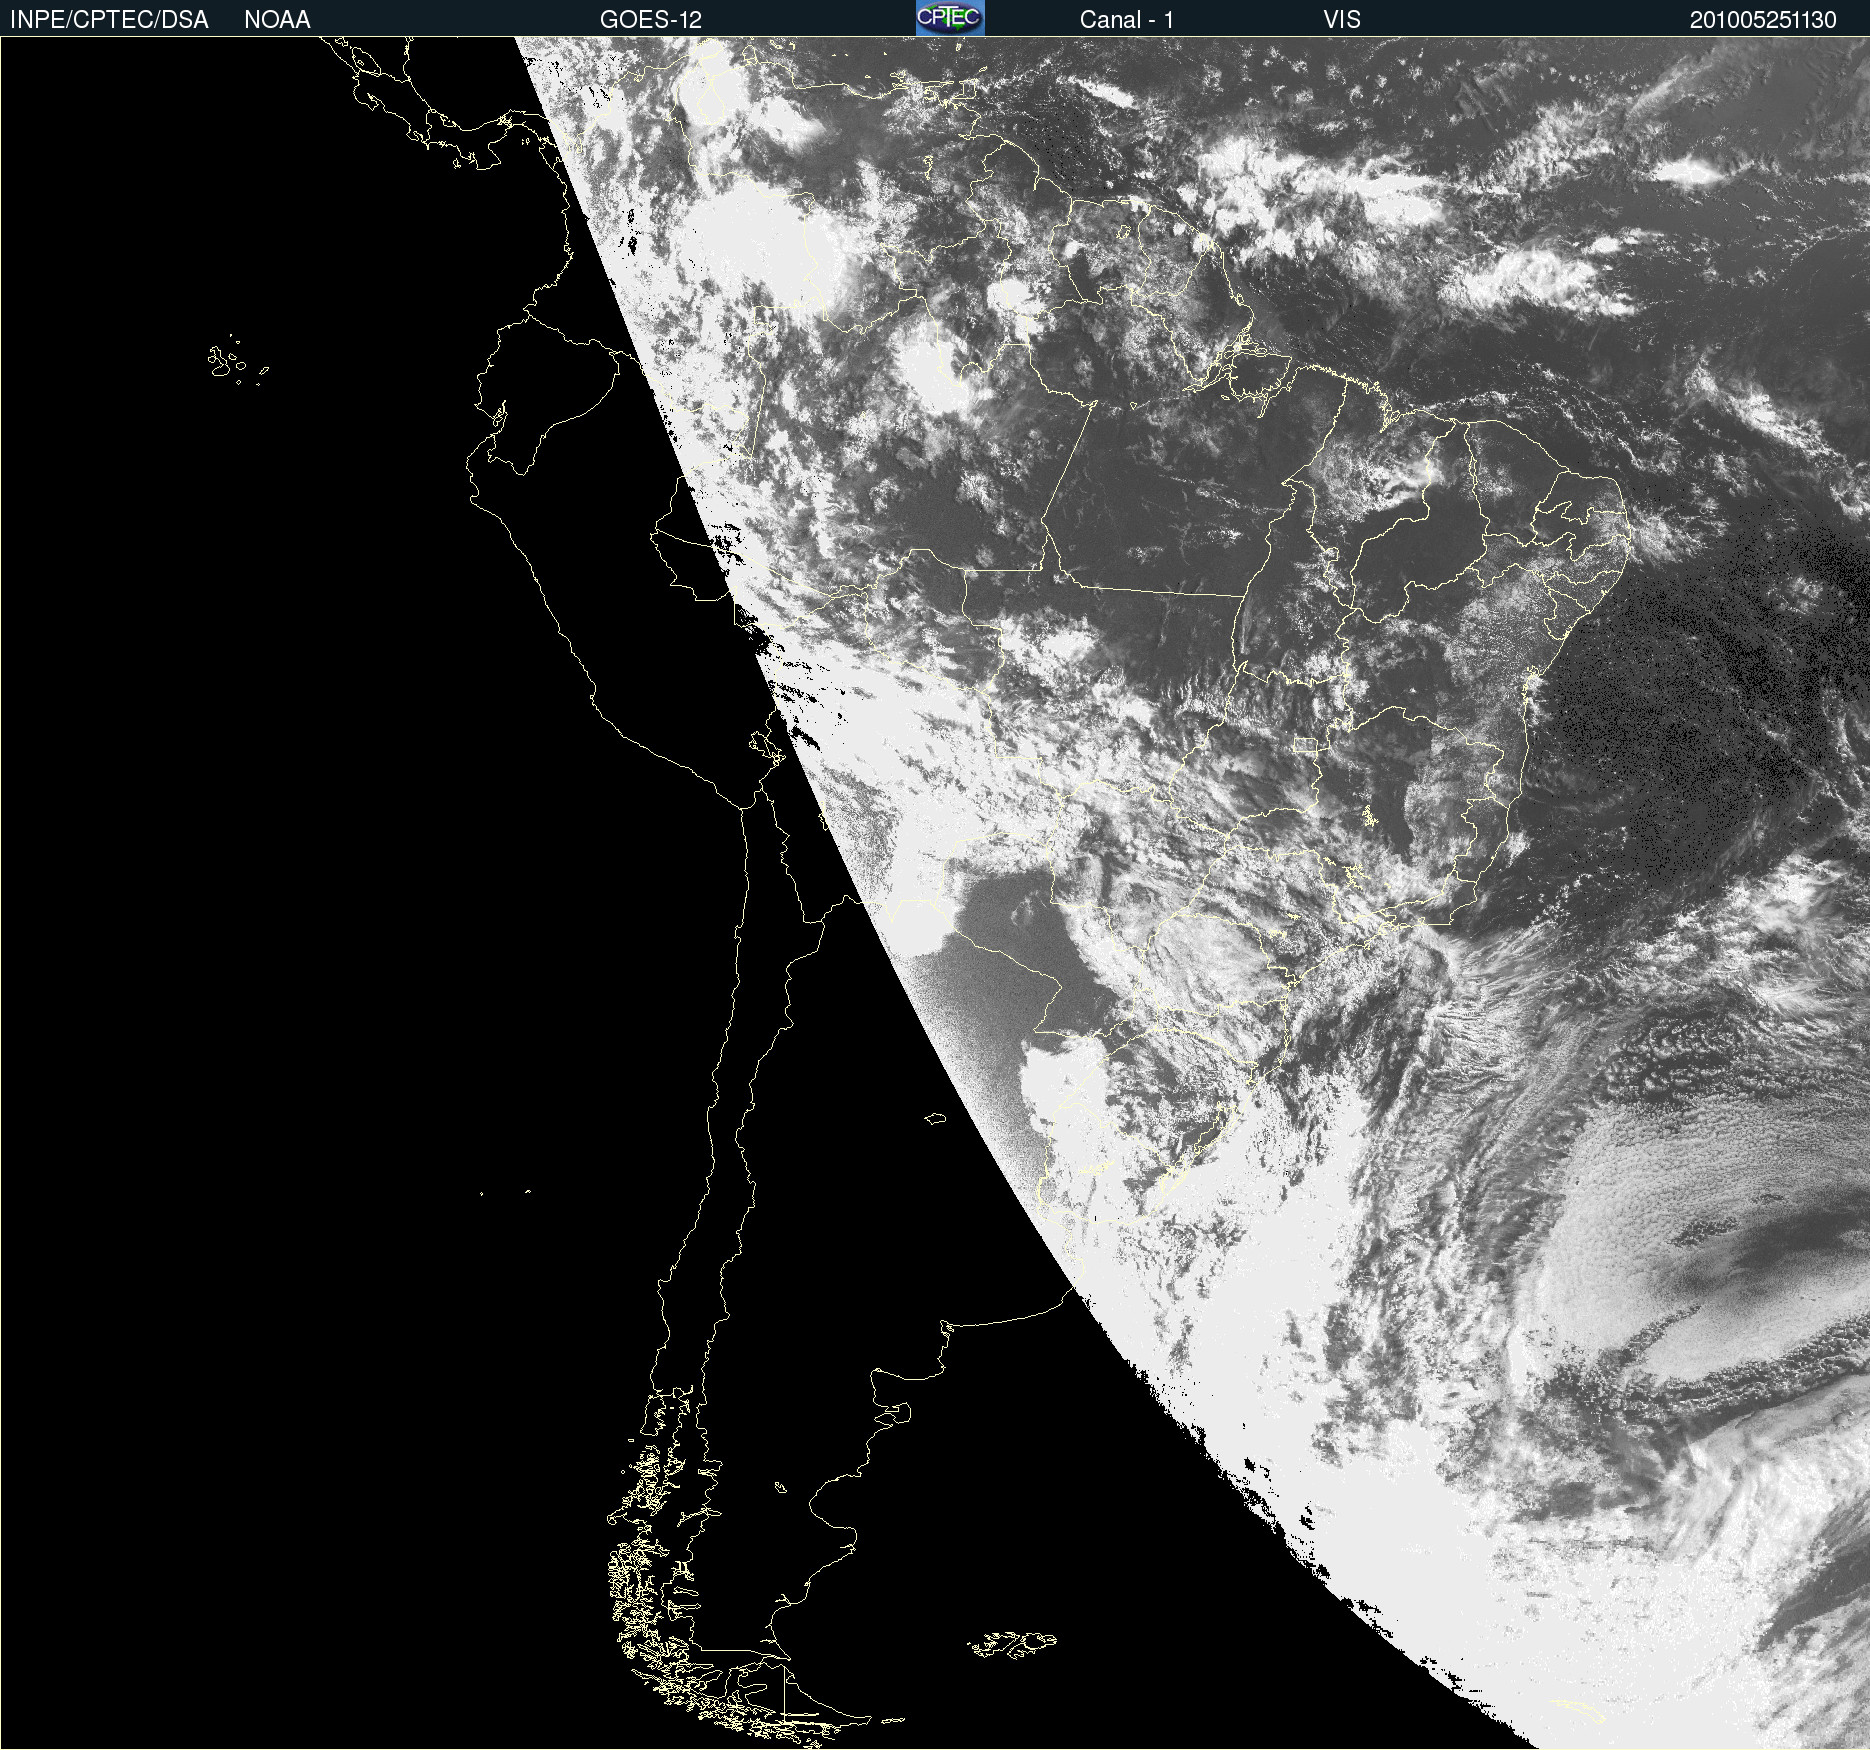Click the CPTEC logo in header
The width and height of the screenshot is (1870, 1750).
[x=950, y=18]
